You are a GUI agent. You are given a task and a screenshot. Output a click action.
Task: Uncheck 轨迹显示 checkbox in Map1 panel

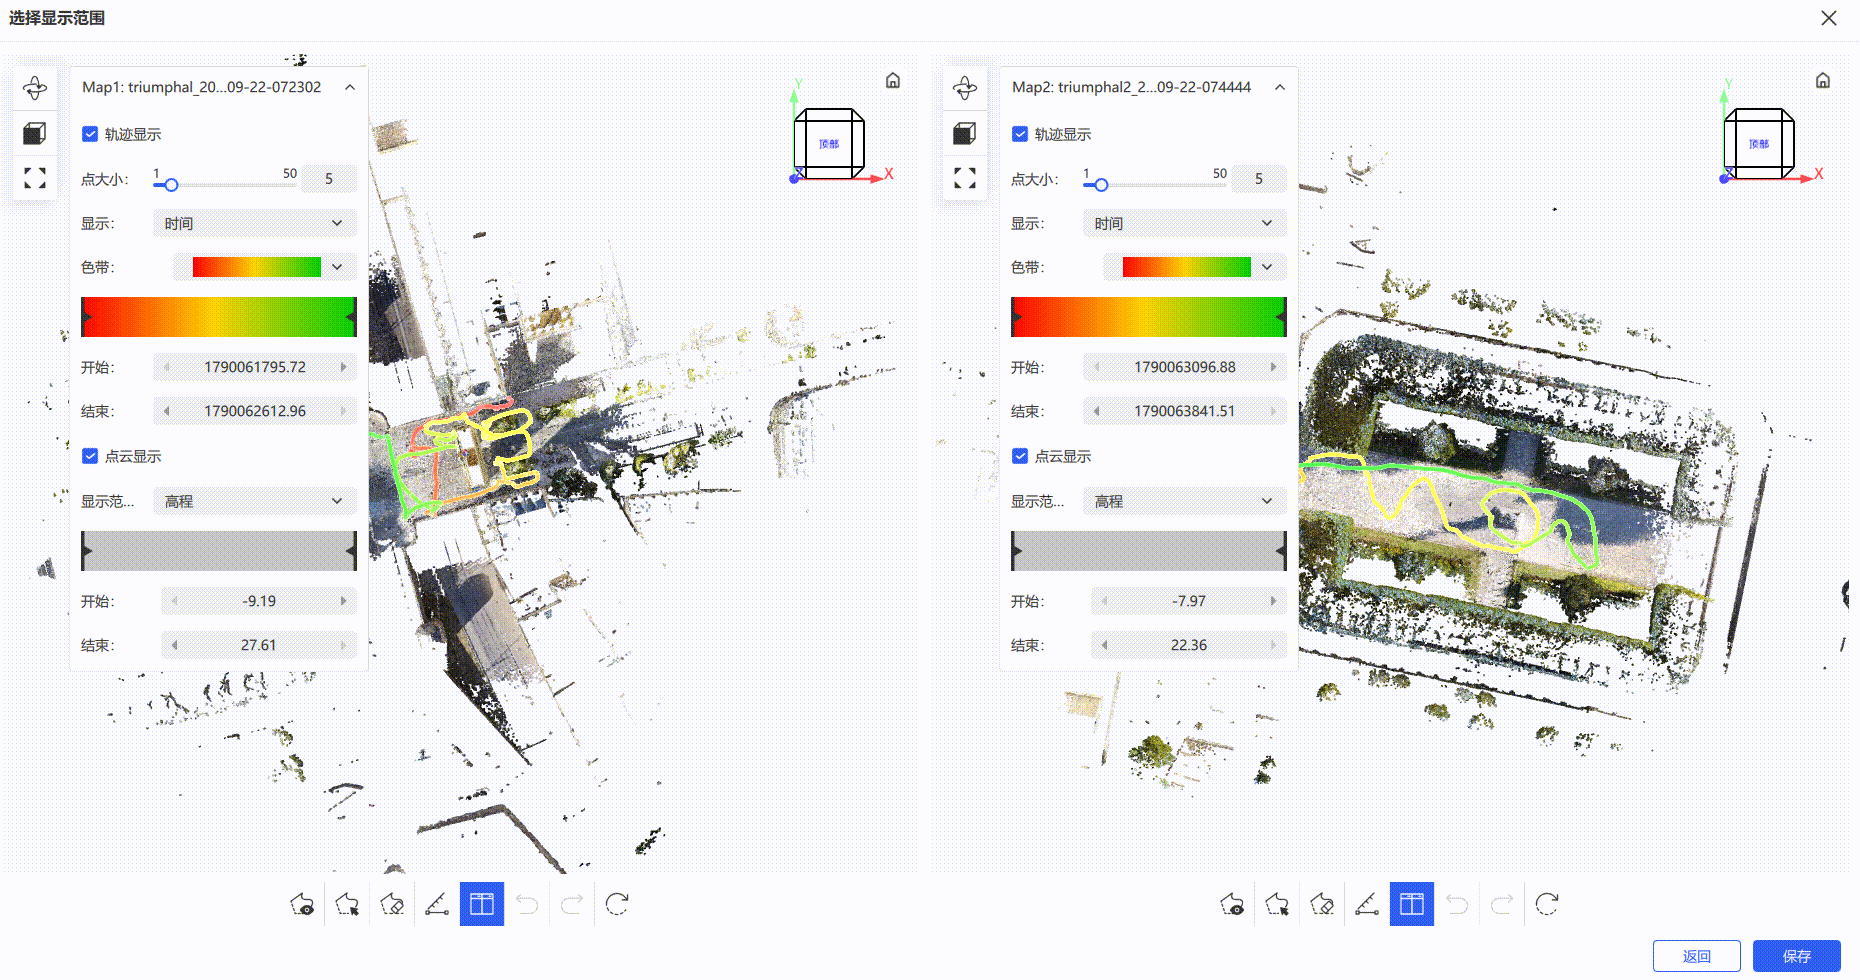(90, 134)
